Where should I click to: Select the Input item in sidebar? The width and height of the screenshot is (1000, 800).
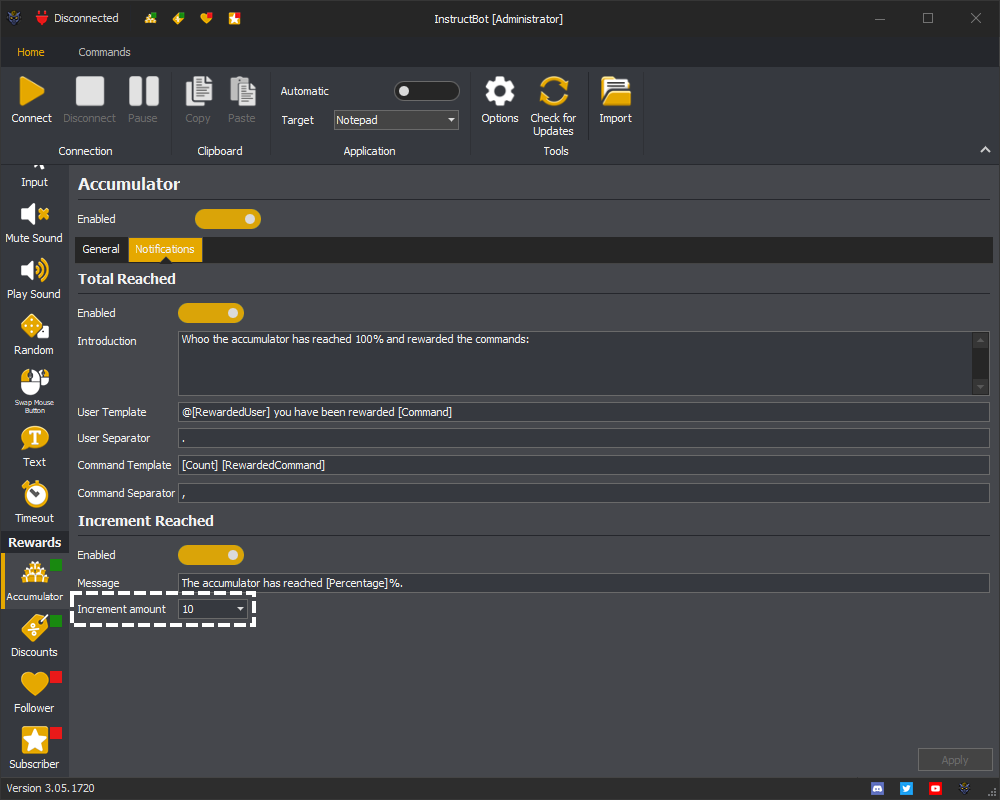click(x=34, y=177)
